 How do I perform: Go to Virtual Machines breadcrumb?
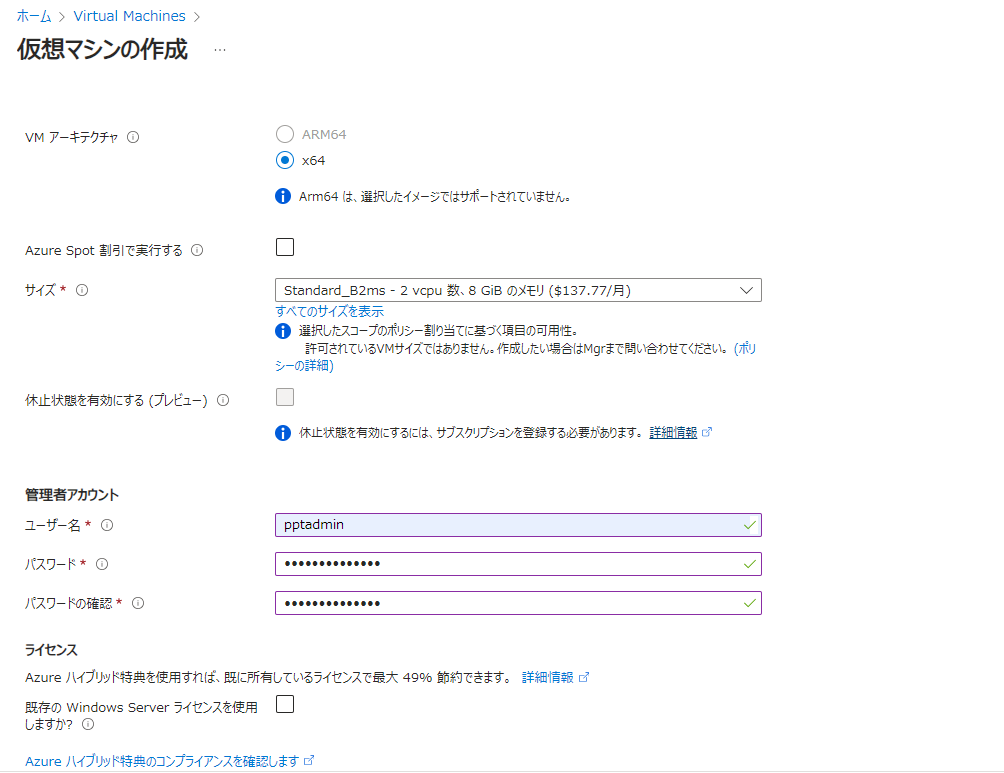[x=129, y=16]
